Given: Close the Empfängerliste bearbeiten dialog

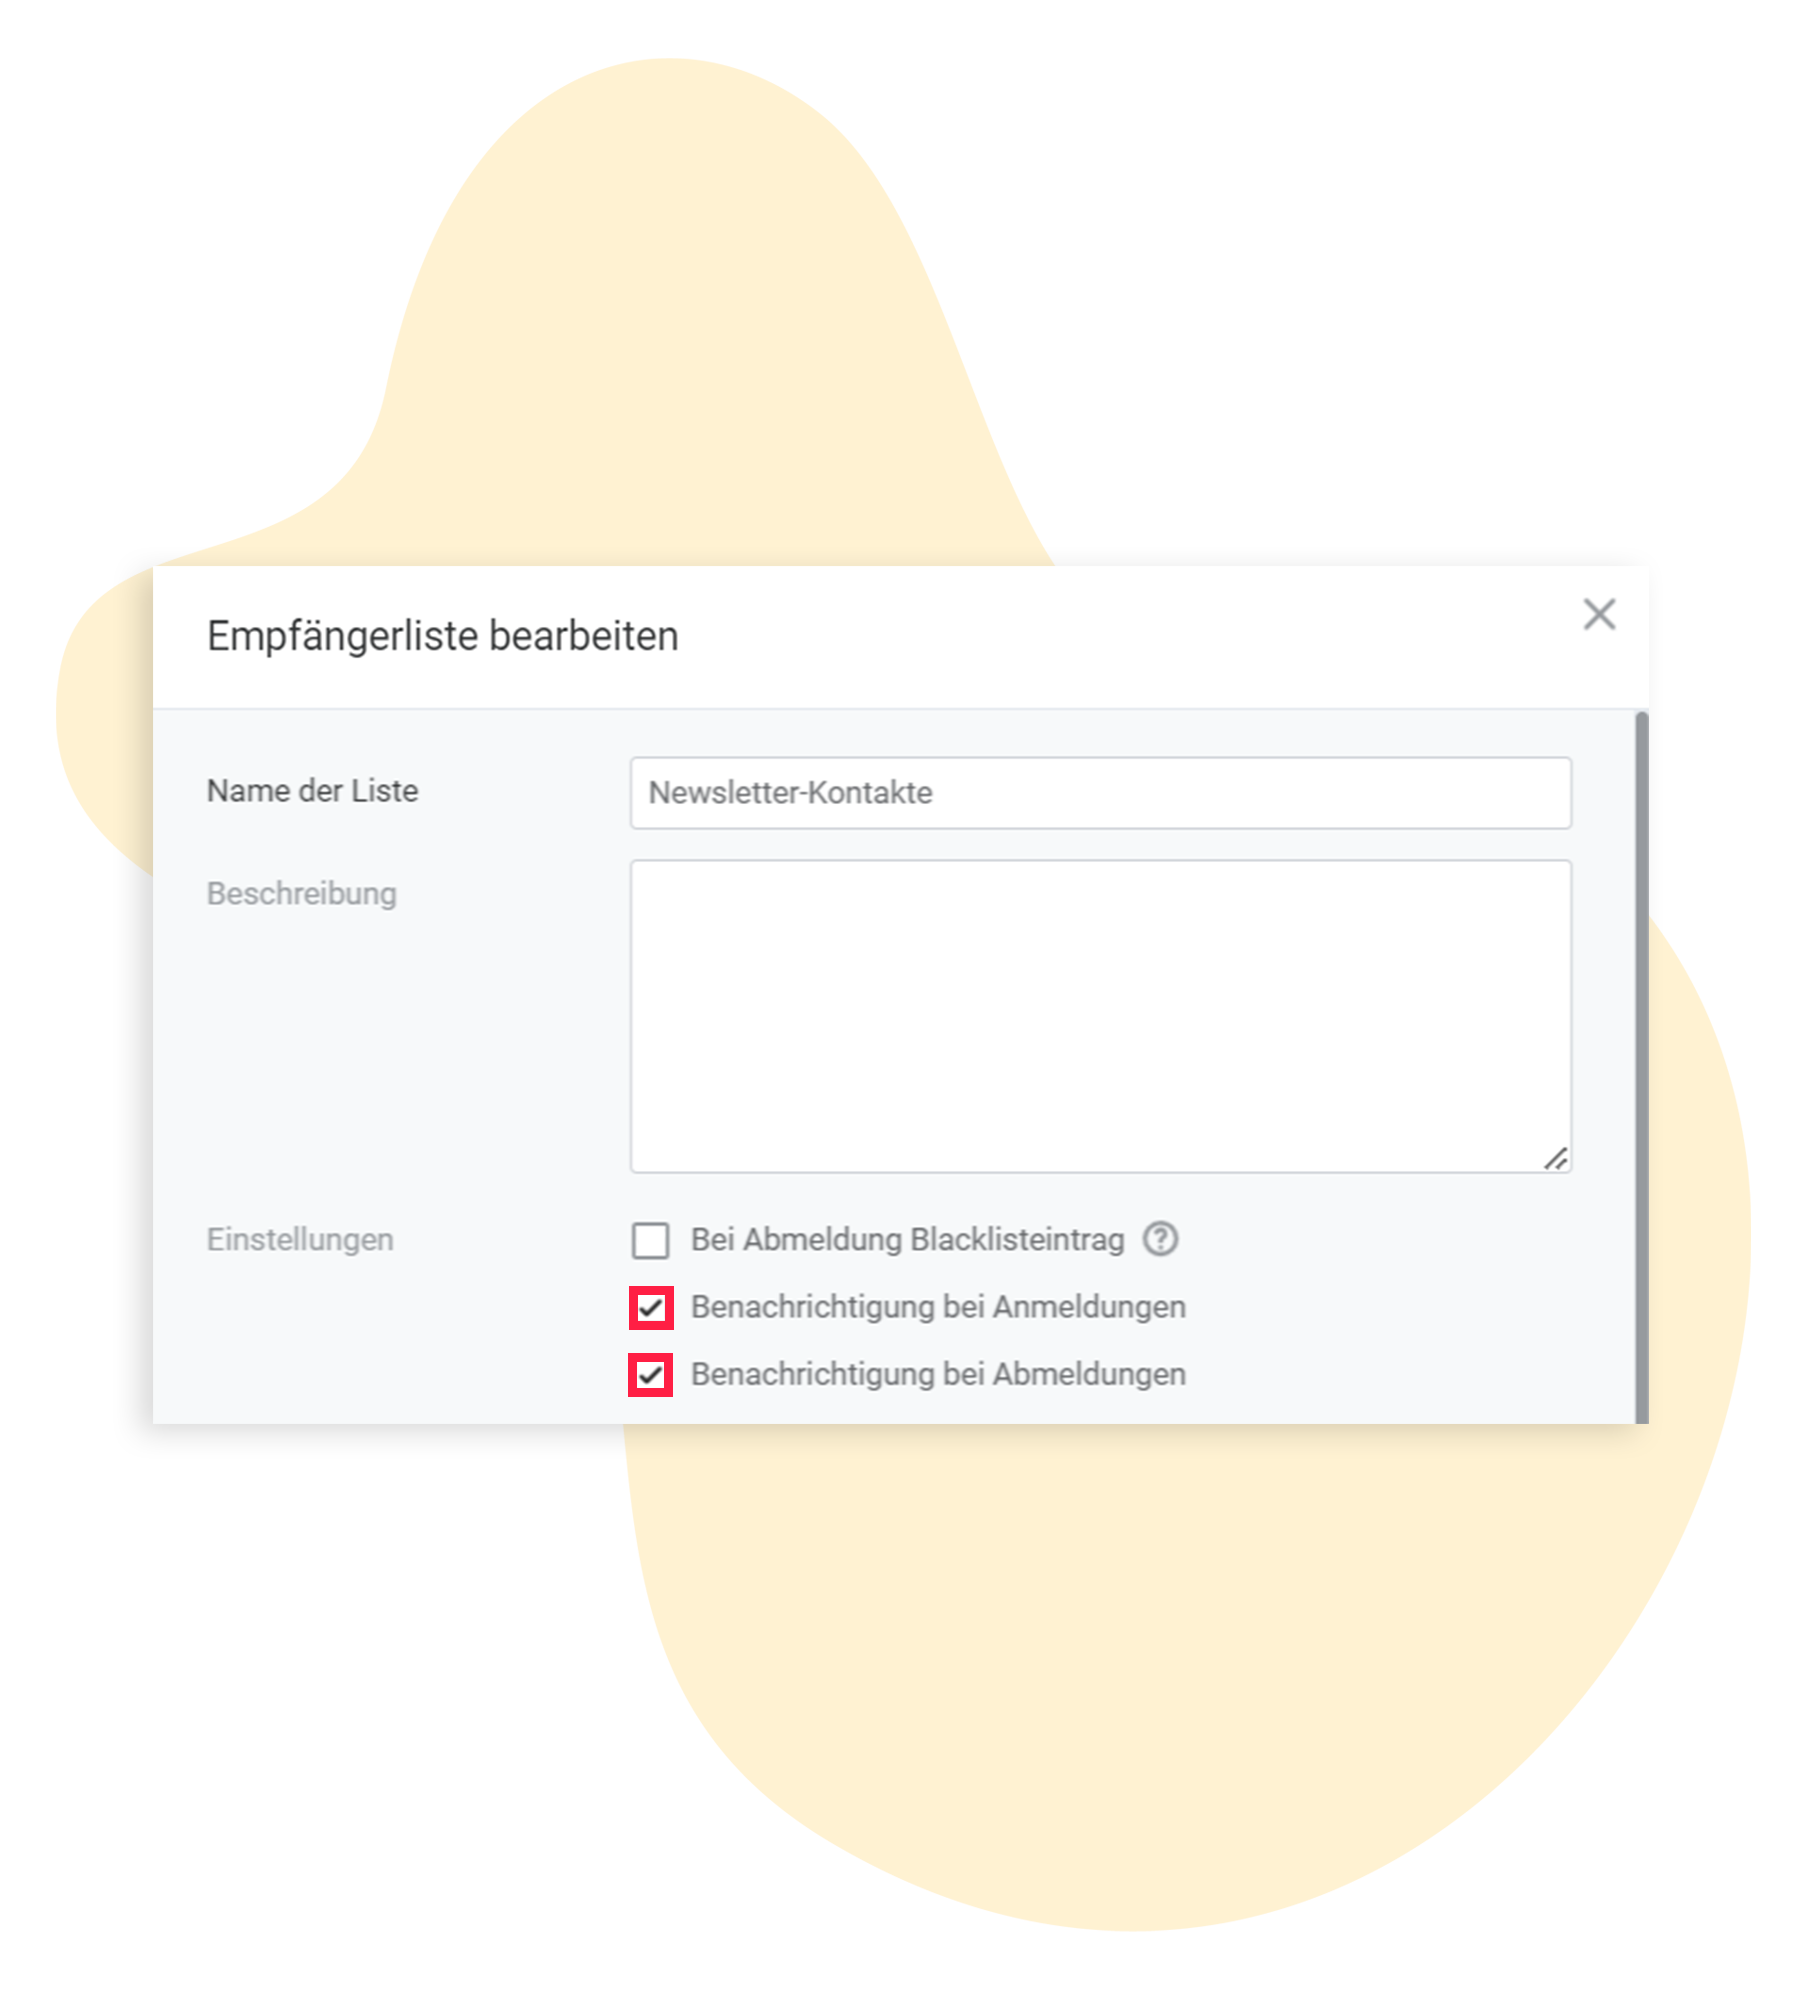Looking at the screenshot, I should tap(1599, 614).
